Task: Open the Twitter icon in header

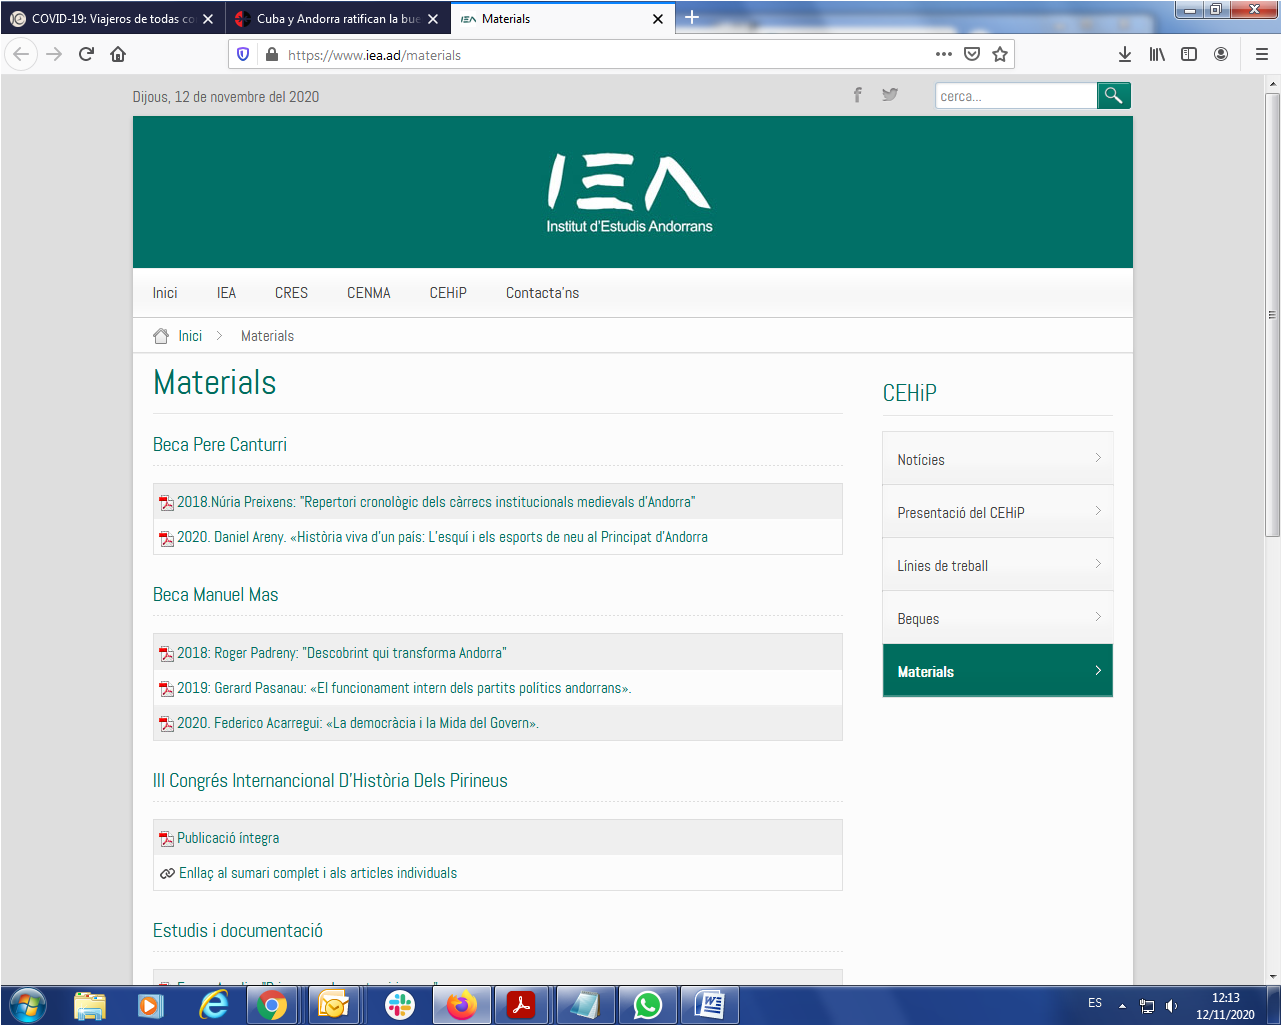Action: pos(889,95)
